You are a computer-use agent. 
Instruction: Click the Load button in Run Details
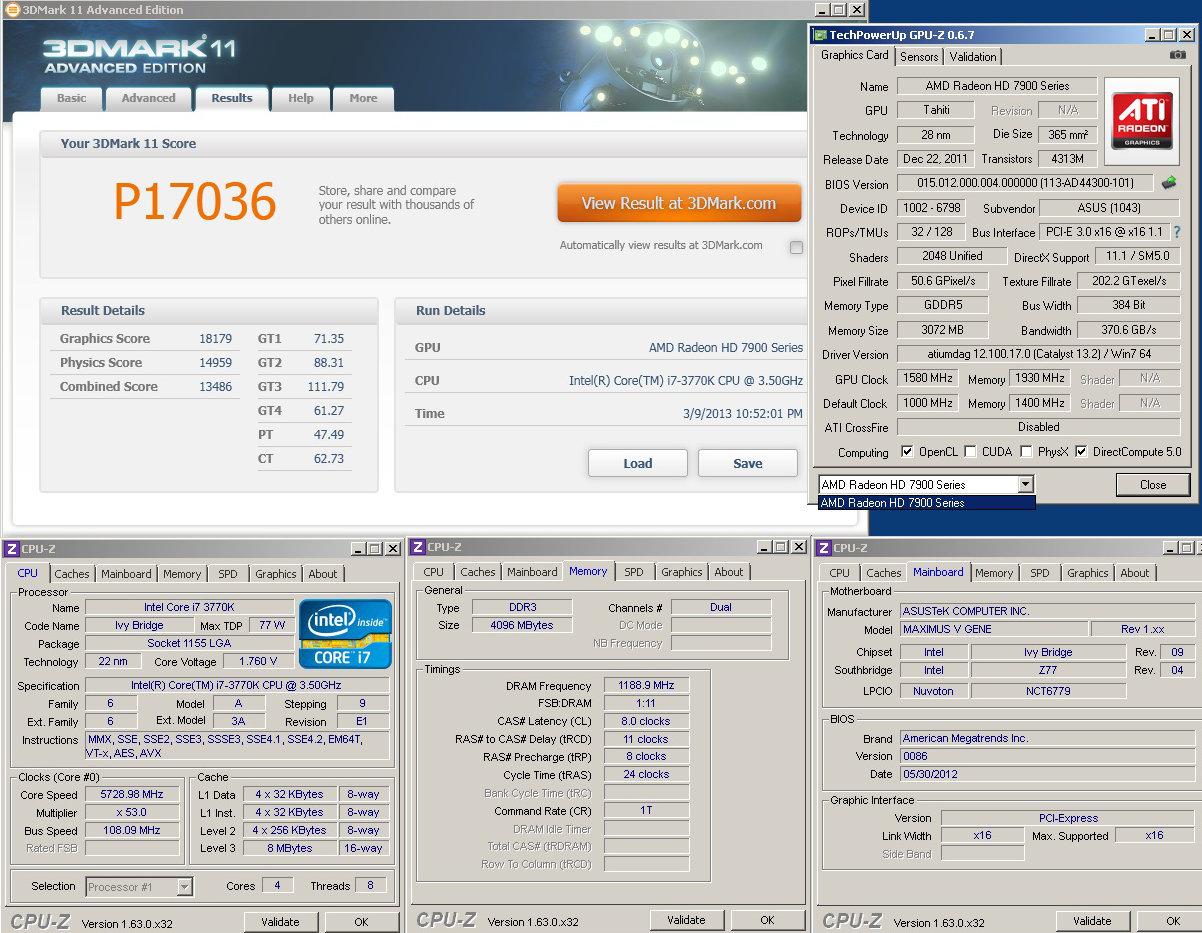(638, 464)
